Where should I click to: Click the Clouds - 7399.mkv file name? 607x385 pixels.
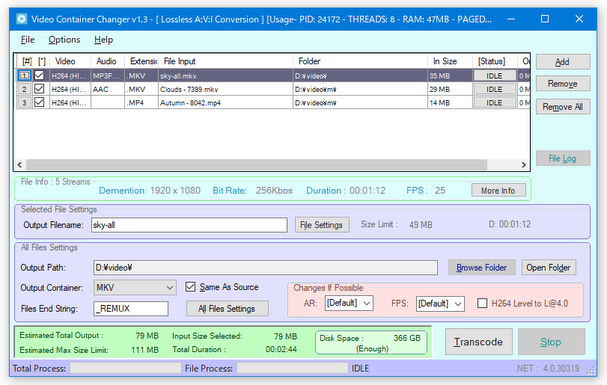(189, 89)
